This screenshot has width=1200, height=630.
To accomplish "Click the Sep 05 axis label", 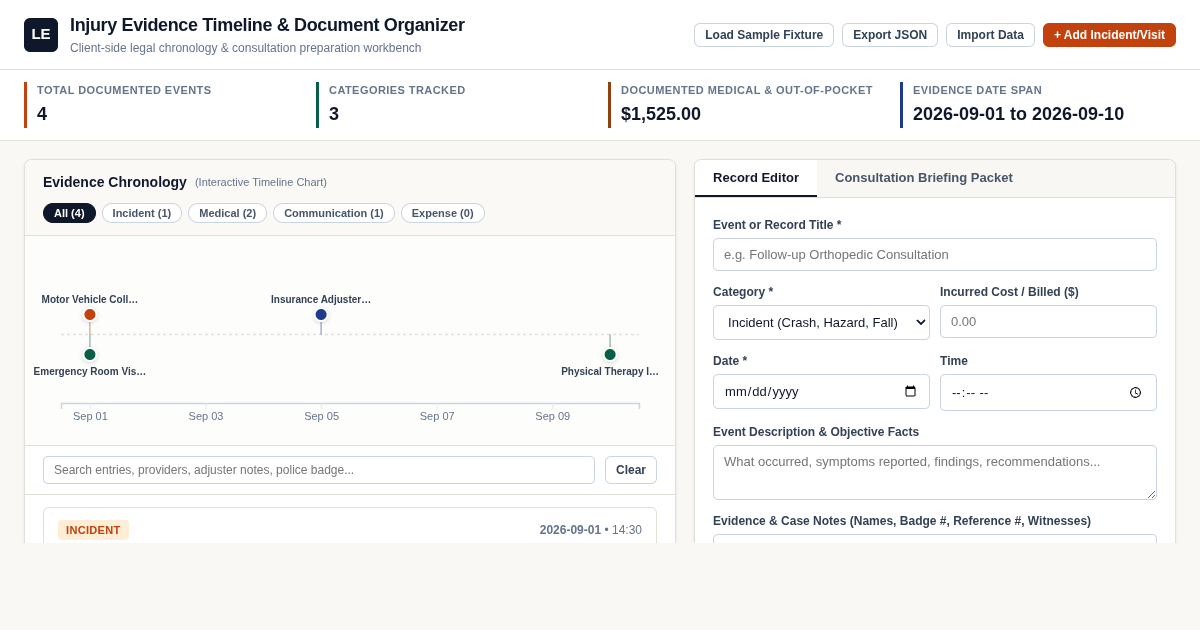I will (x=322, y=416).
